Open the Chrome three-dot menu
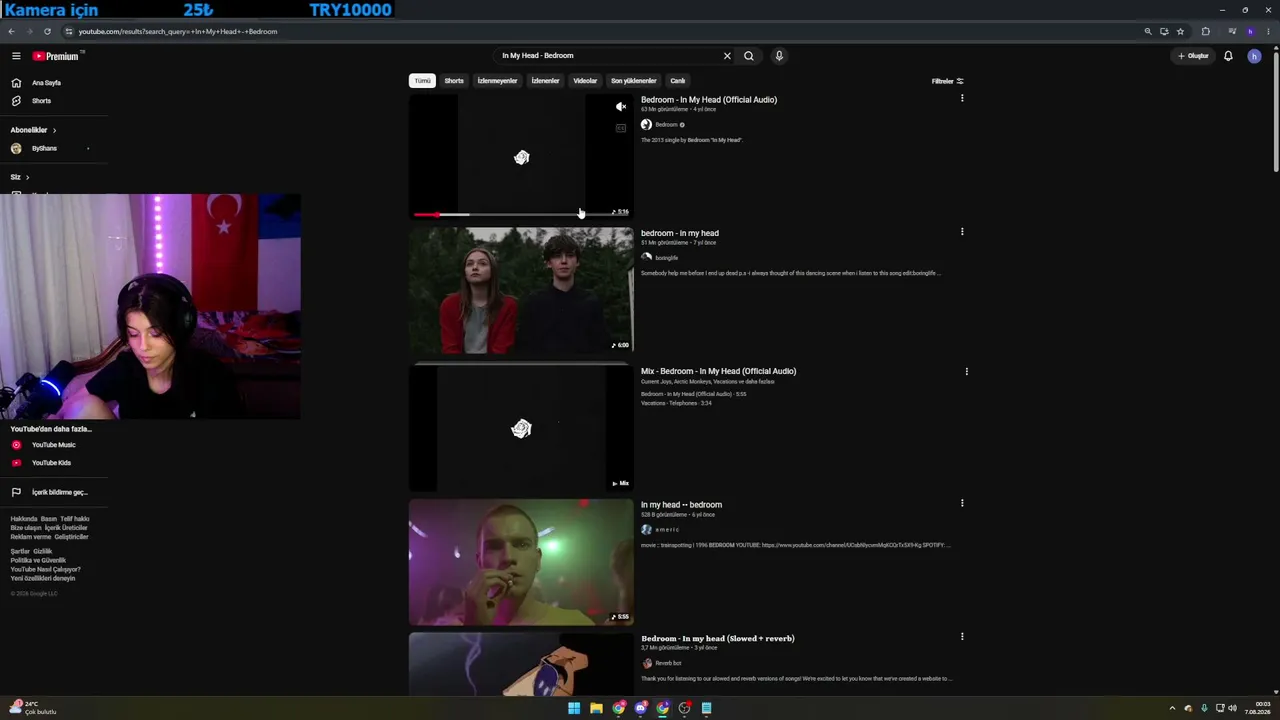 click(x=1268, y=31)
